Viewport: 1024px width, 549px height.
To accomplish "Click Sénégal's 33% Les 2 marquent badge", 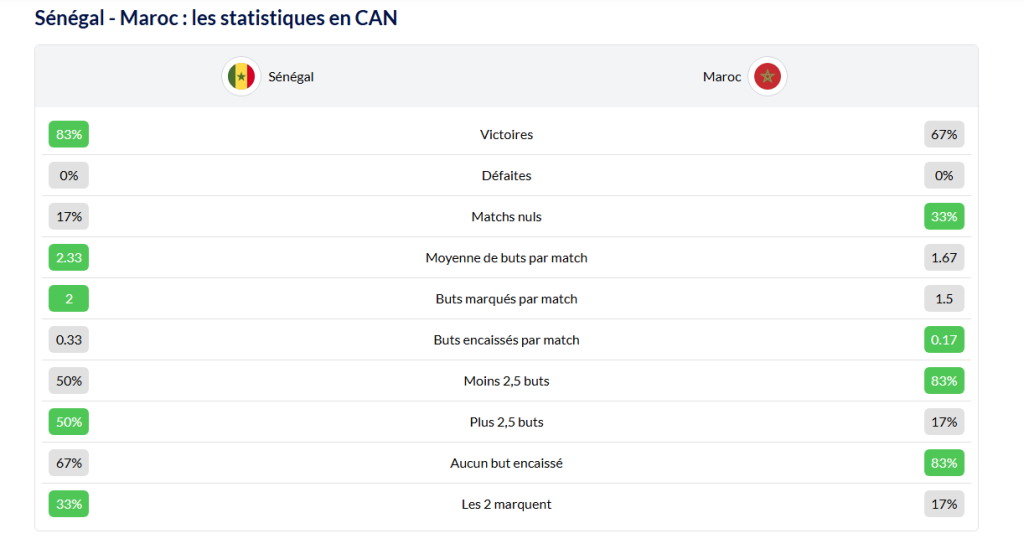I will 69,504.
